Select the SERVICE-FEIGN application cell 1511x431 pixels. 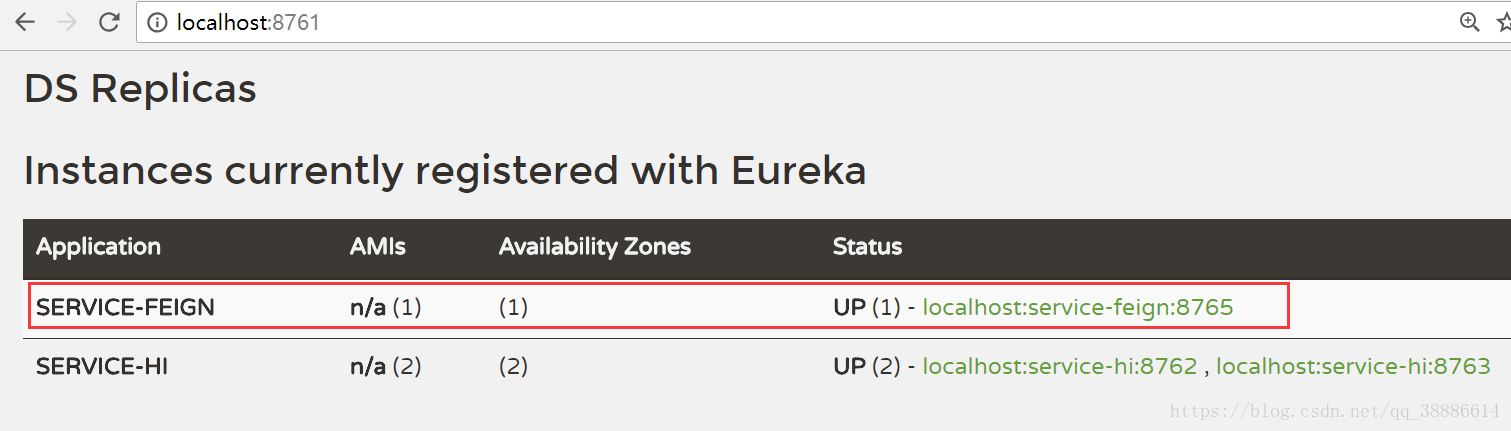point(125,308)
